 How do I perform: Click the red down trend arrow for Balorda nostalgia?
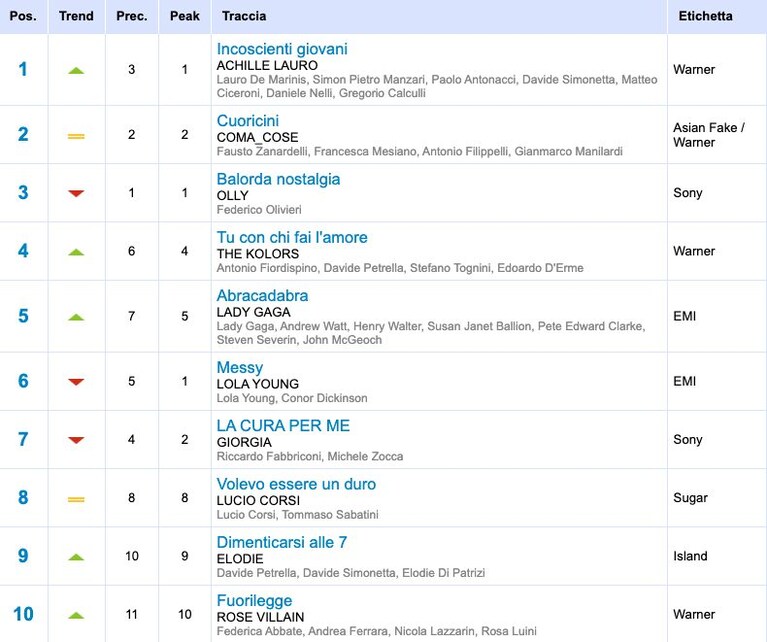click(x=76, y=193)
